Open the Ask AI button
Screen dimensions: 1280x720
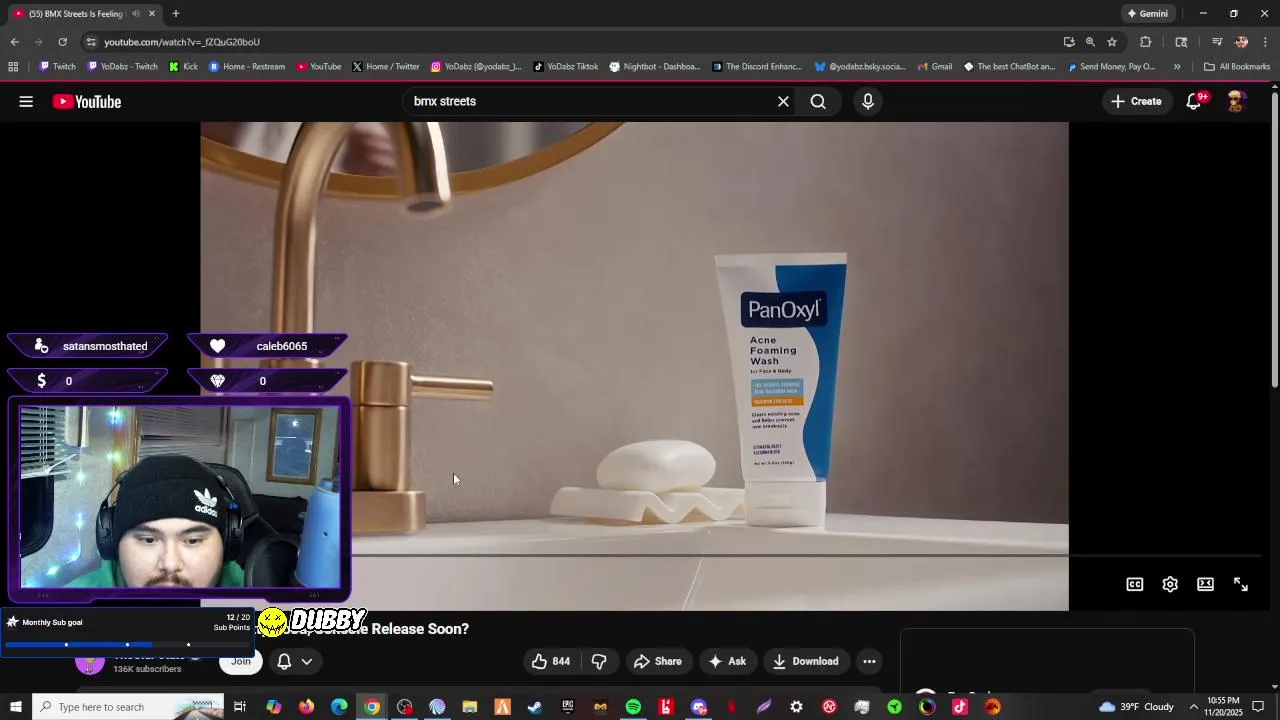727,661
